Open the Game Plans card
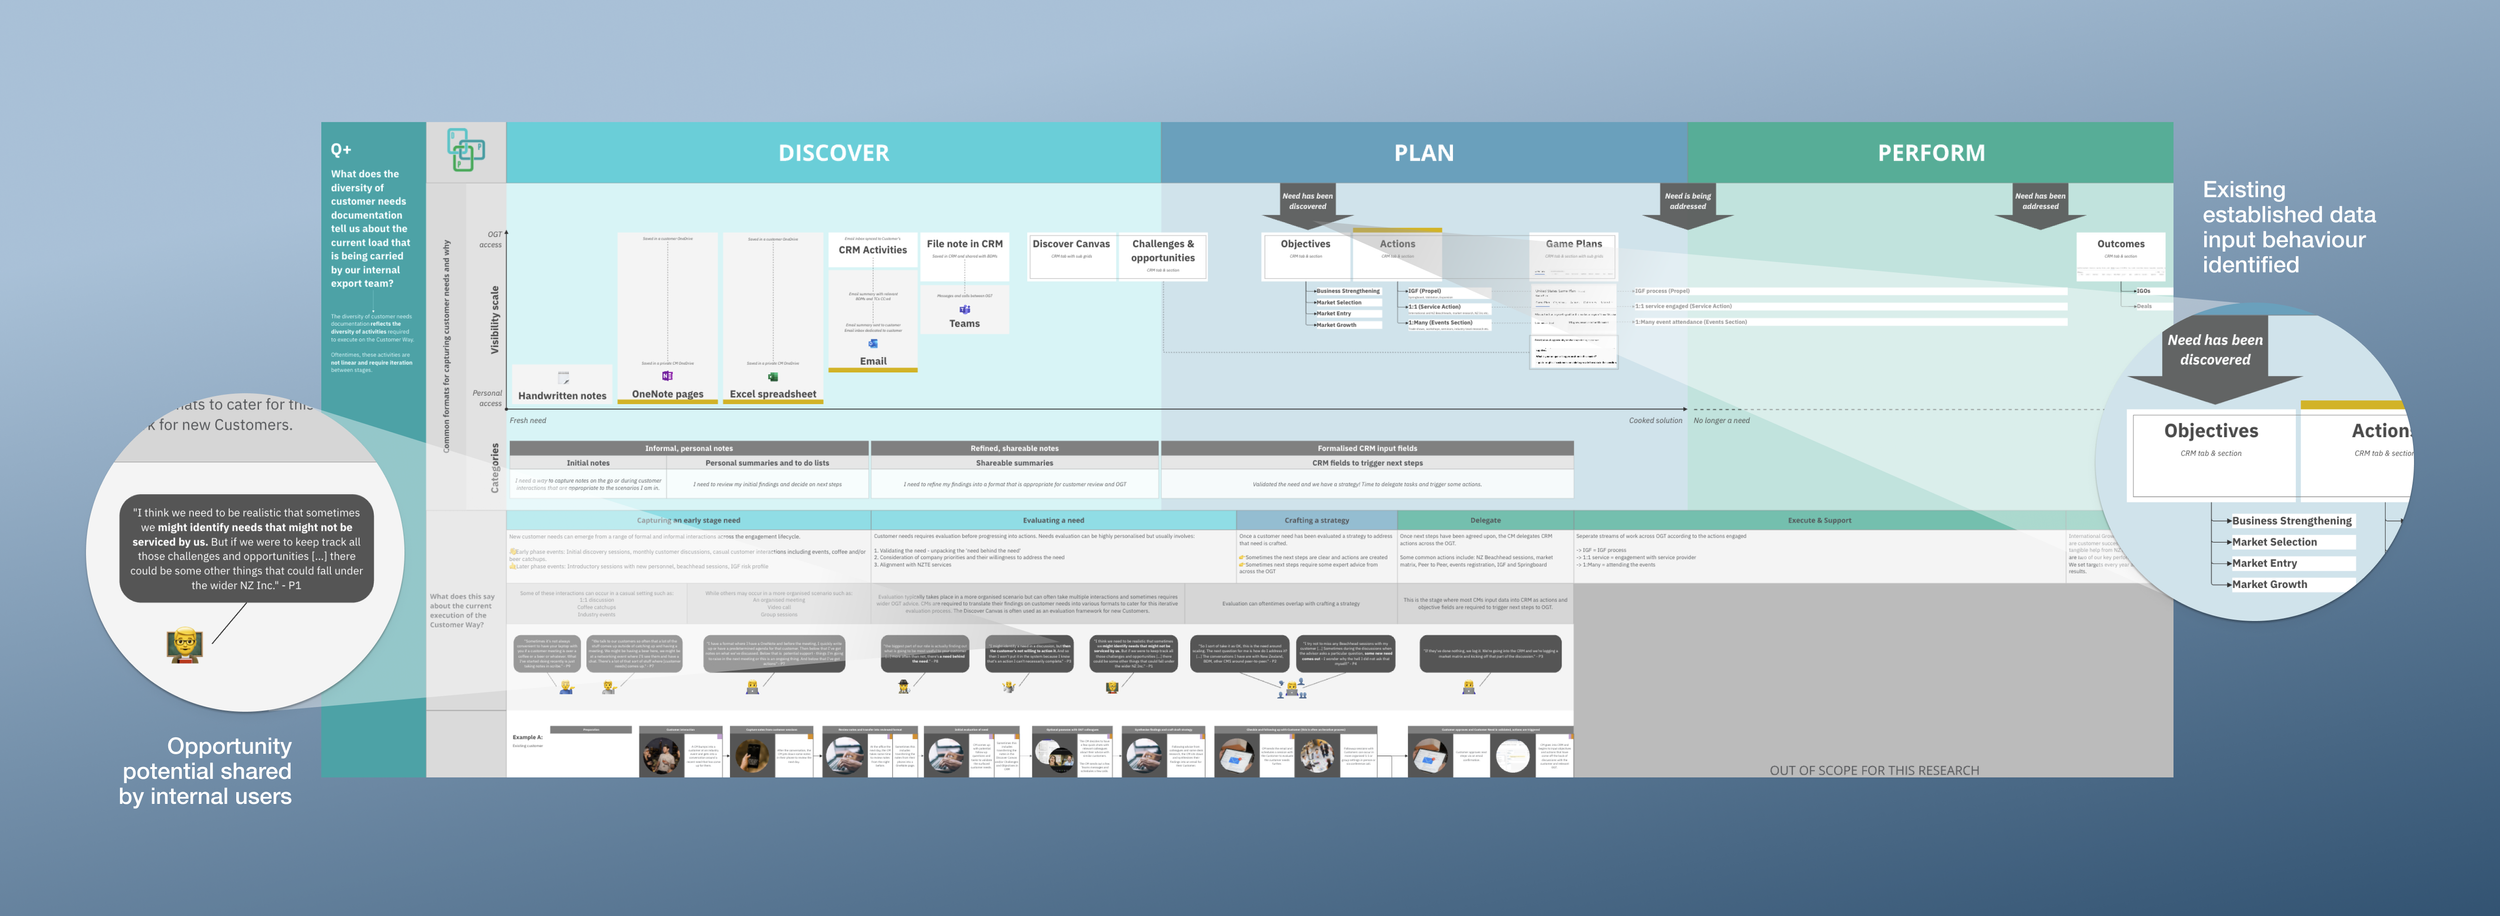2500x916 pixels. [1574, 256]
